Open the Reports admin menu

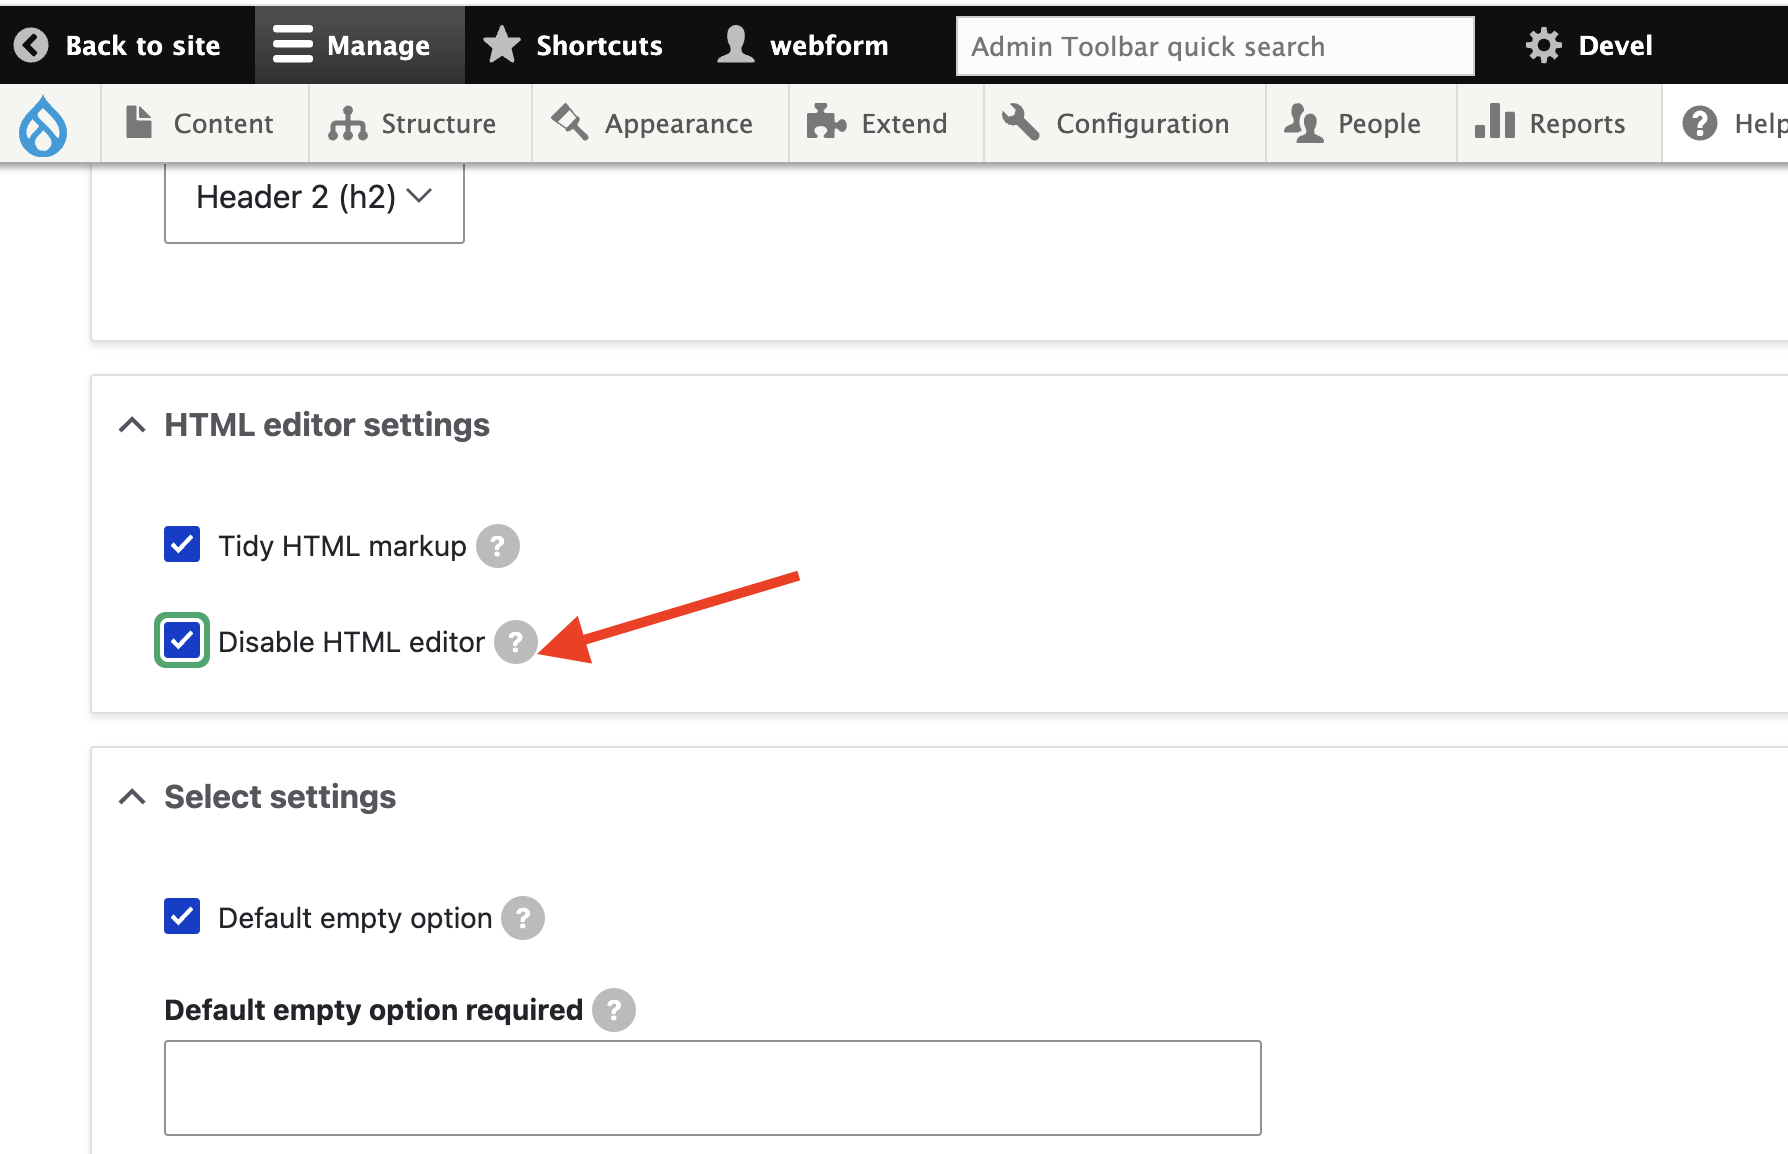[1559, 123]
